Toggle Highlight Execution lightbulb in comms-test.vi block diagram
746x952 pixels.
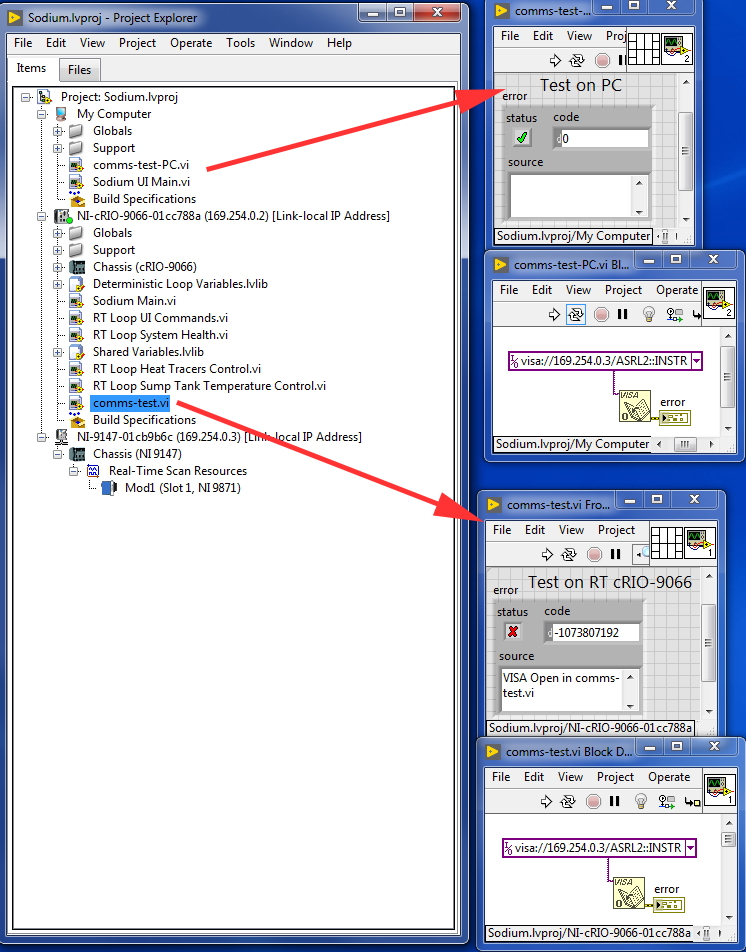coord(641,801)
